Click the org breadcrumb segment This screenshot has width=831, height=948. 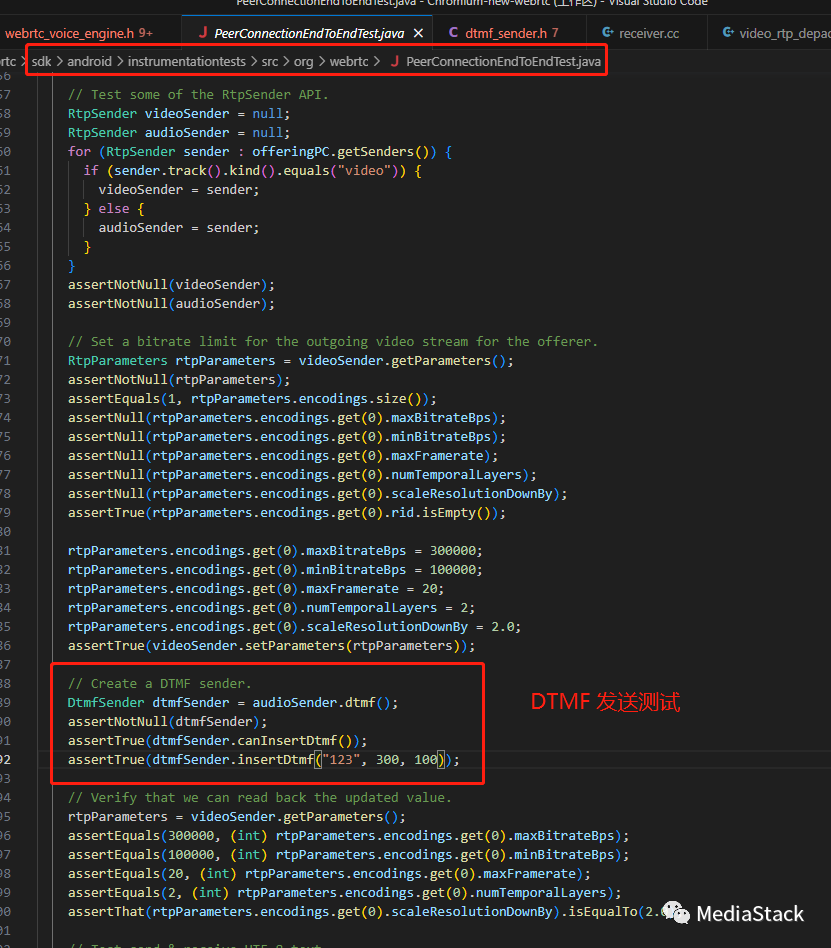303,62
